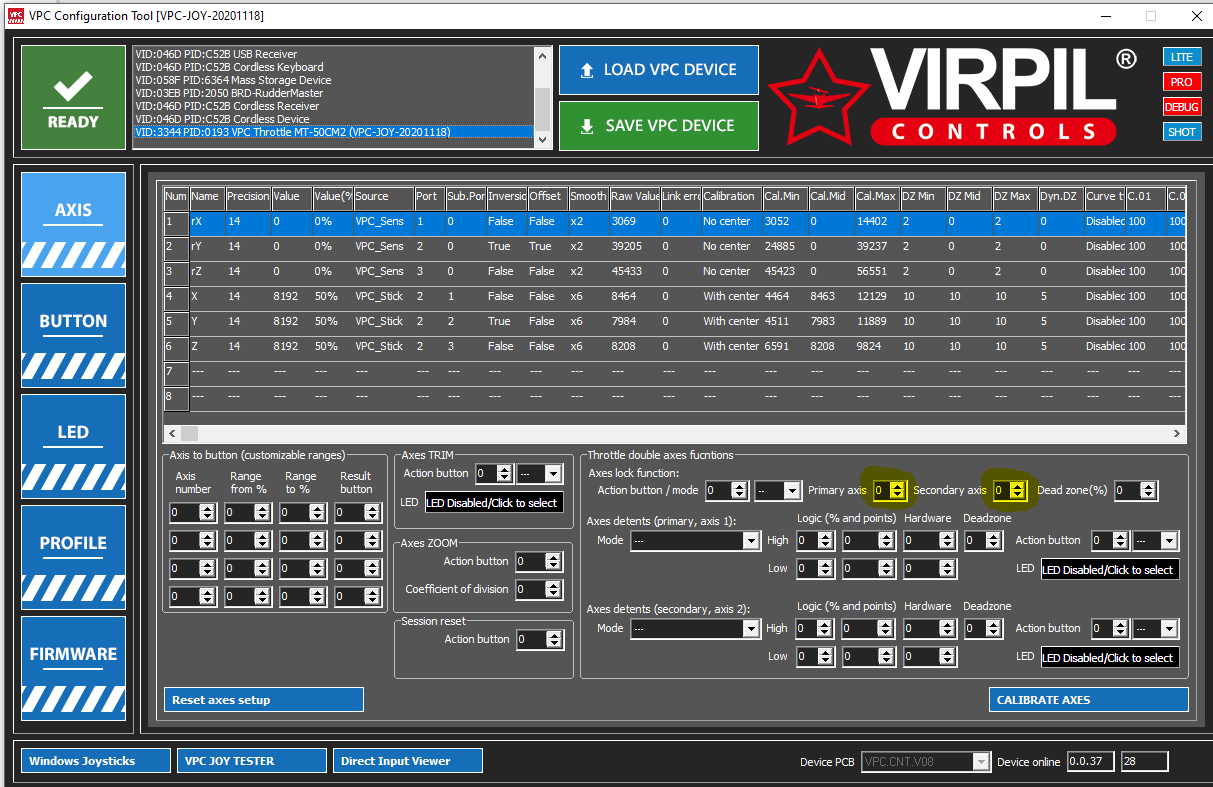Viewport: 1213px width, 787px height.
Task: Click the green READY checkmark button
Action: point(73,97)
